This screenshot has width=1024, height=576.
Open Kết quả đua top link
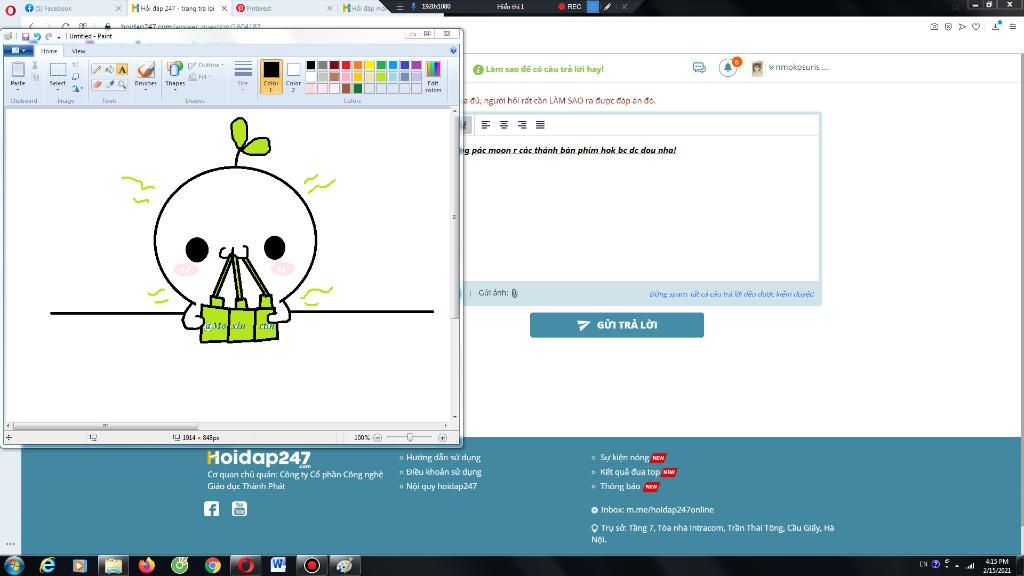(630, 472)
